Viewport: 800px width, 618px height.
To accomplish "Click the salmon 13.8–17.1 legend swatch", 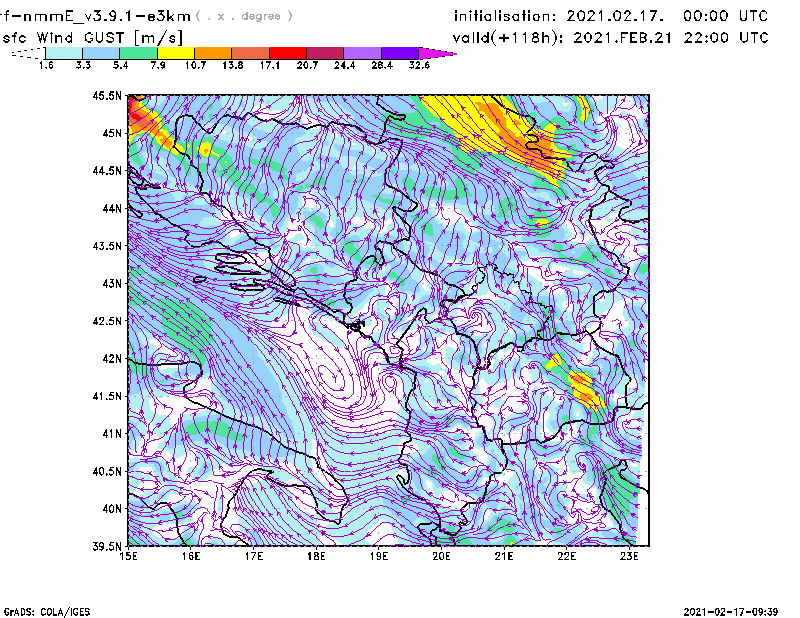I will coord(251,53).
